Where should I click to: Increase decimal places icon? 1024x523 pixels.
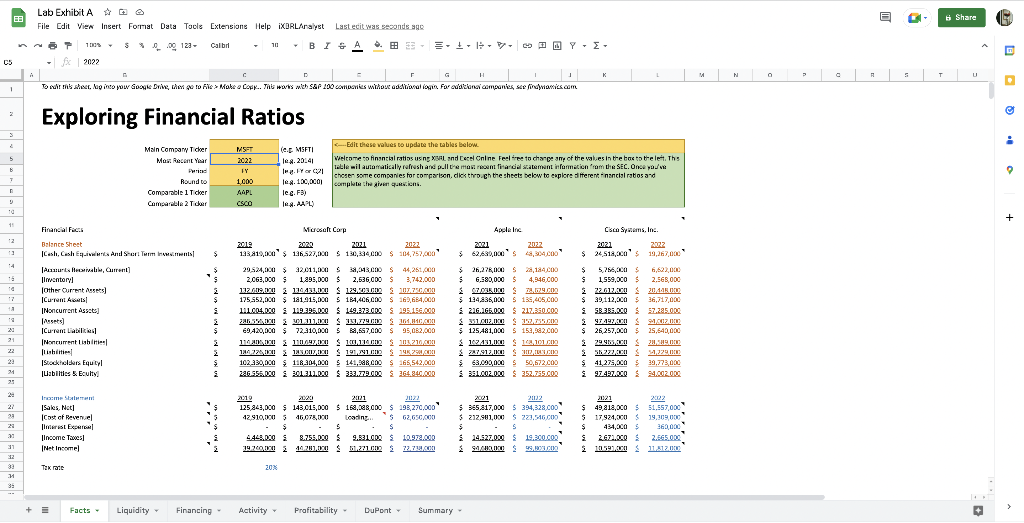(x=172, y=46)
